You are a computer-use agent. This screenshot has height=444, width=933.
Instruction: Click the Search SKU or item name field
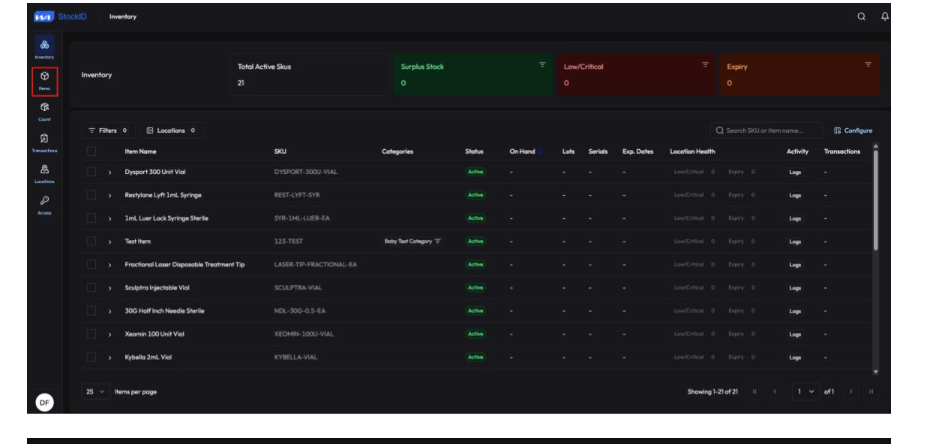(766, 130)
